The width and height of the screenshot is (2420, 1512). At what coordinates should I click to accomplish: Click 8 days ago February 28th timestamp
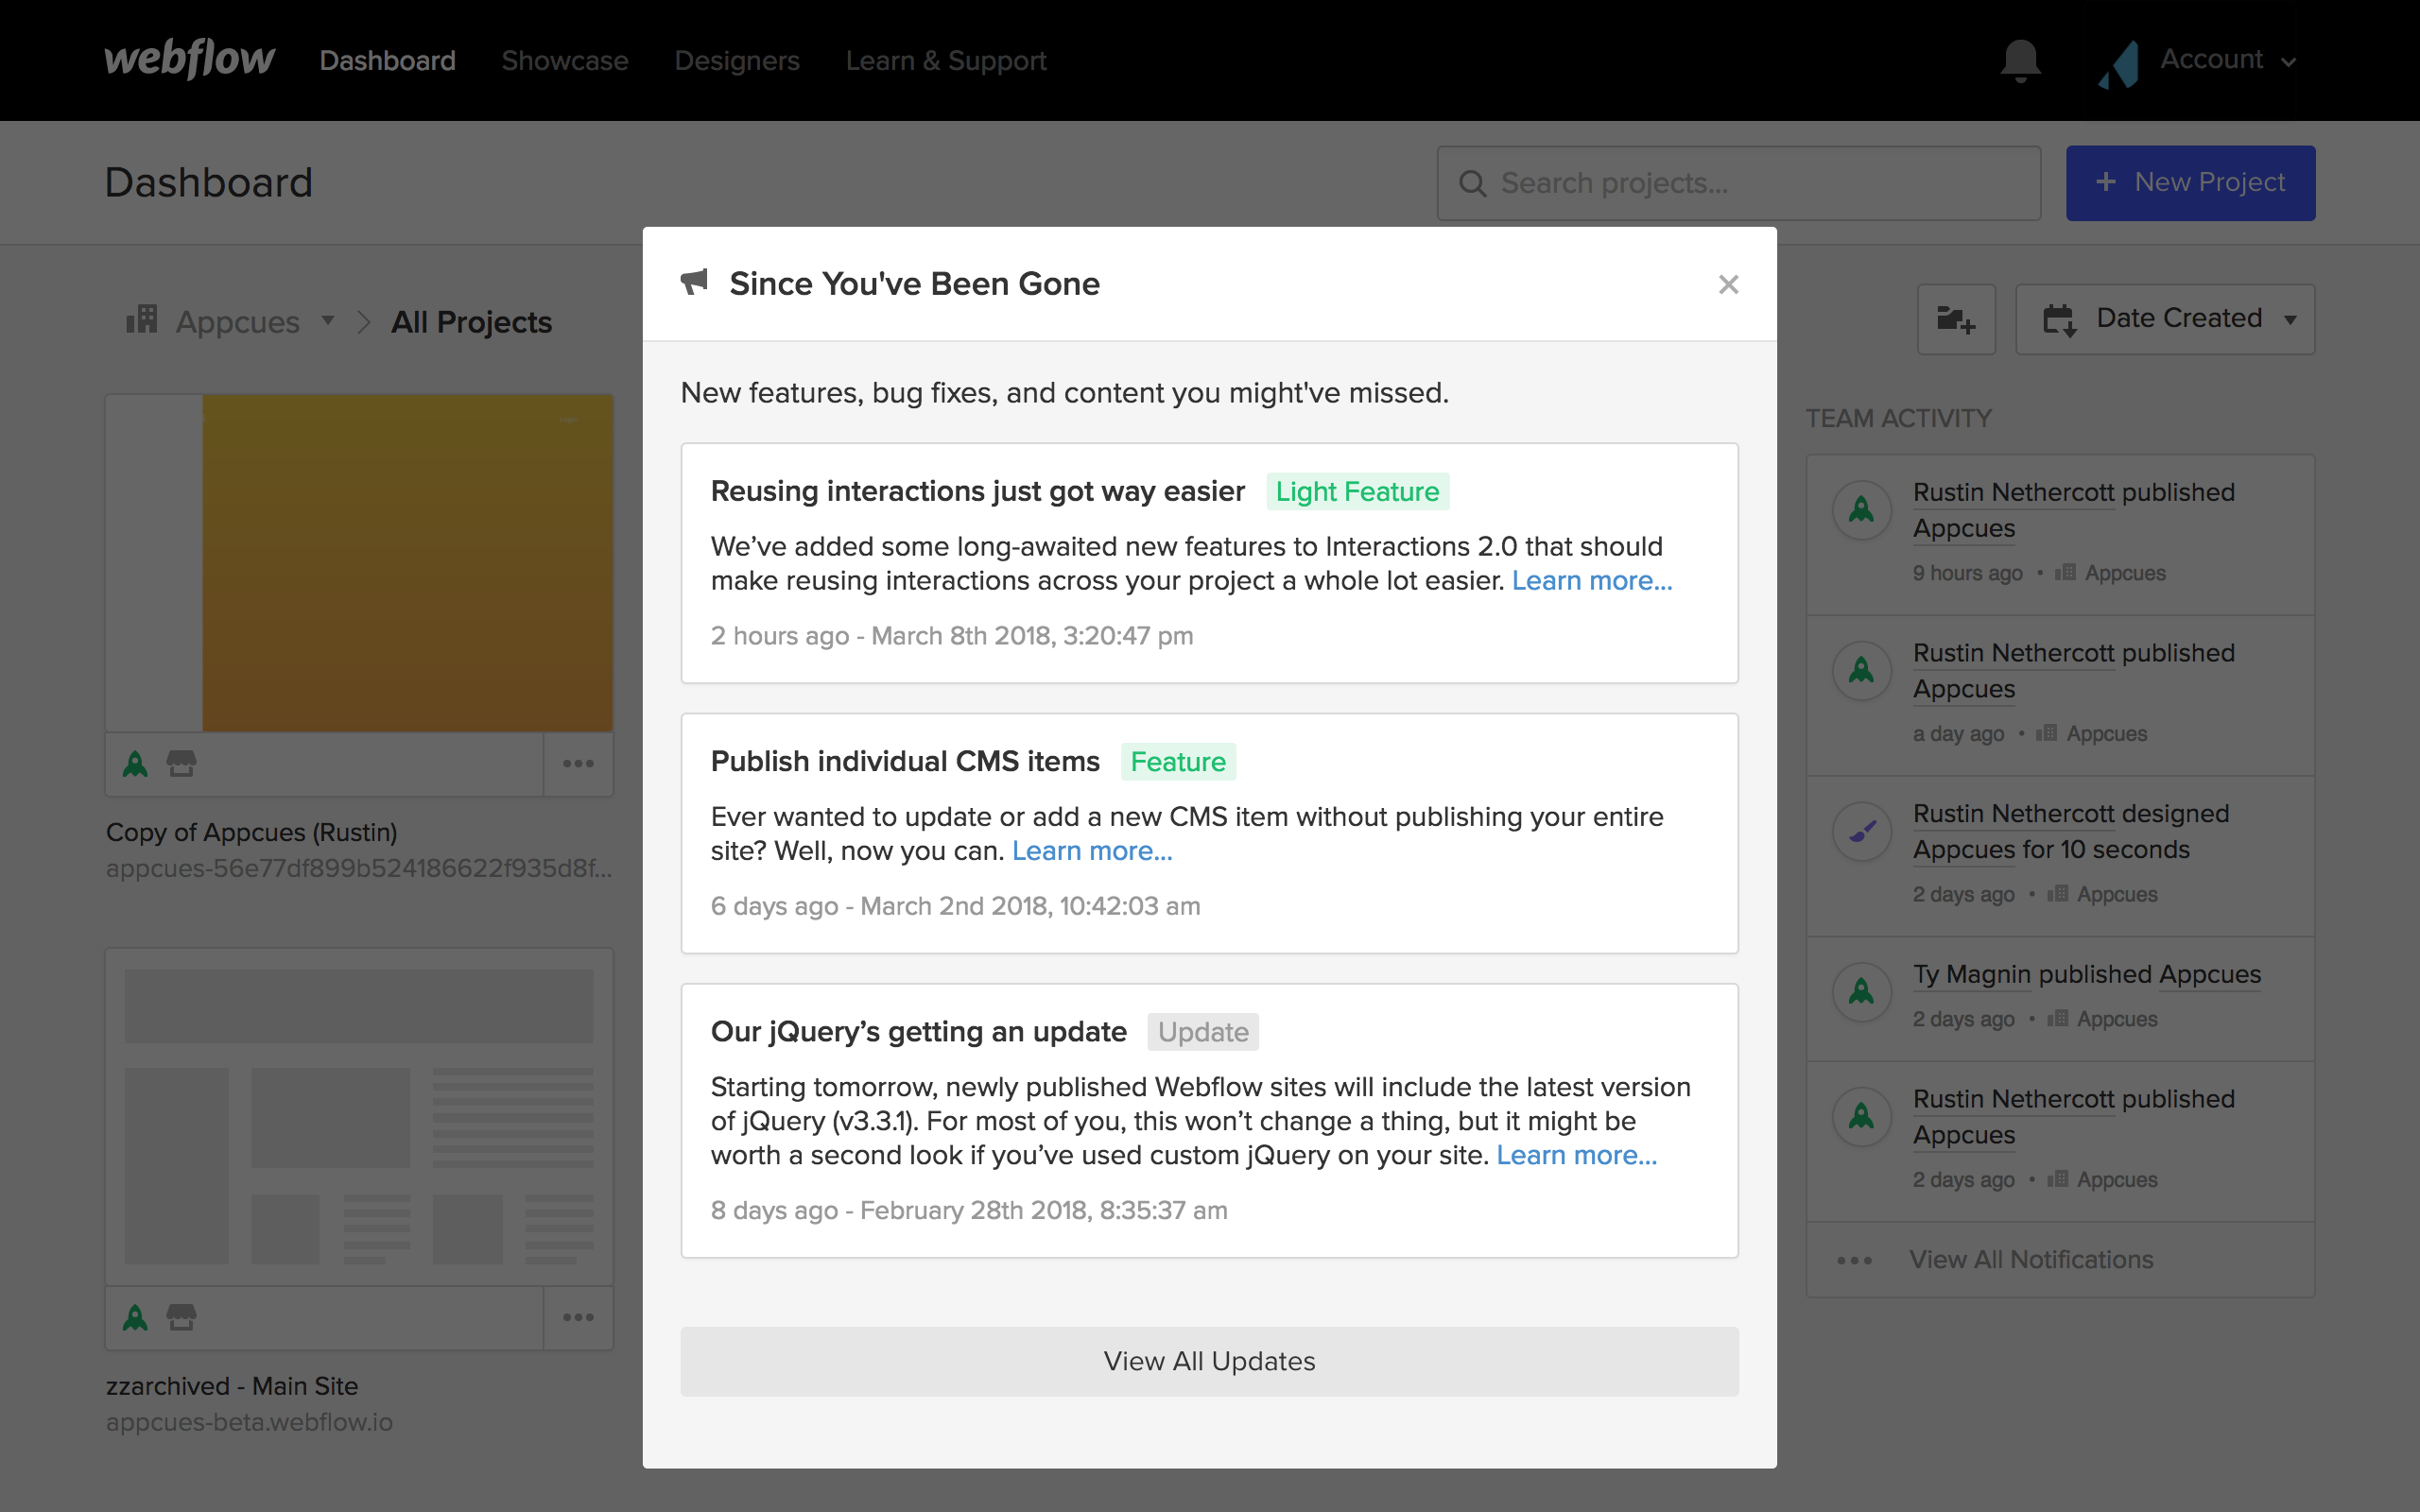coord(969,1211)
